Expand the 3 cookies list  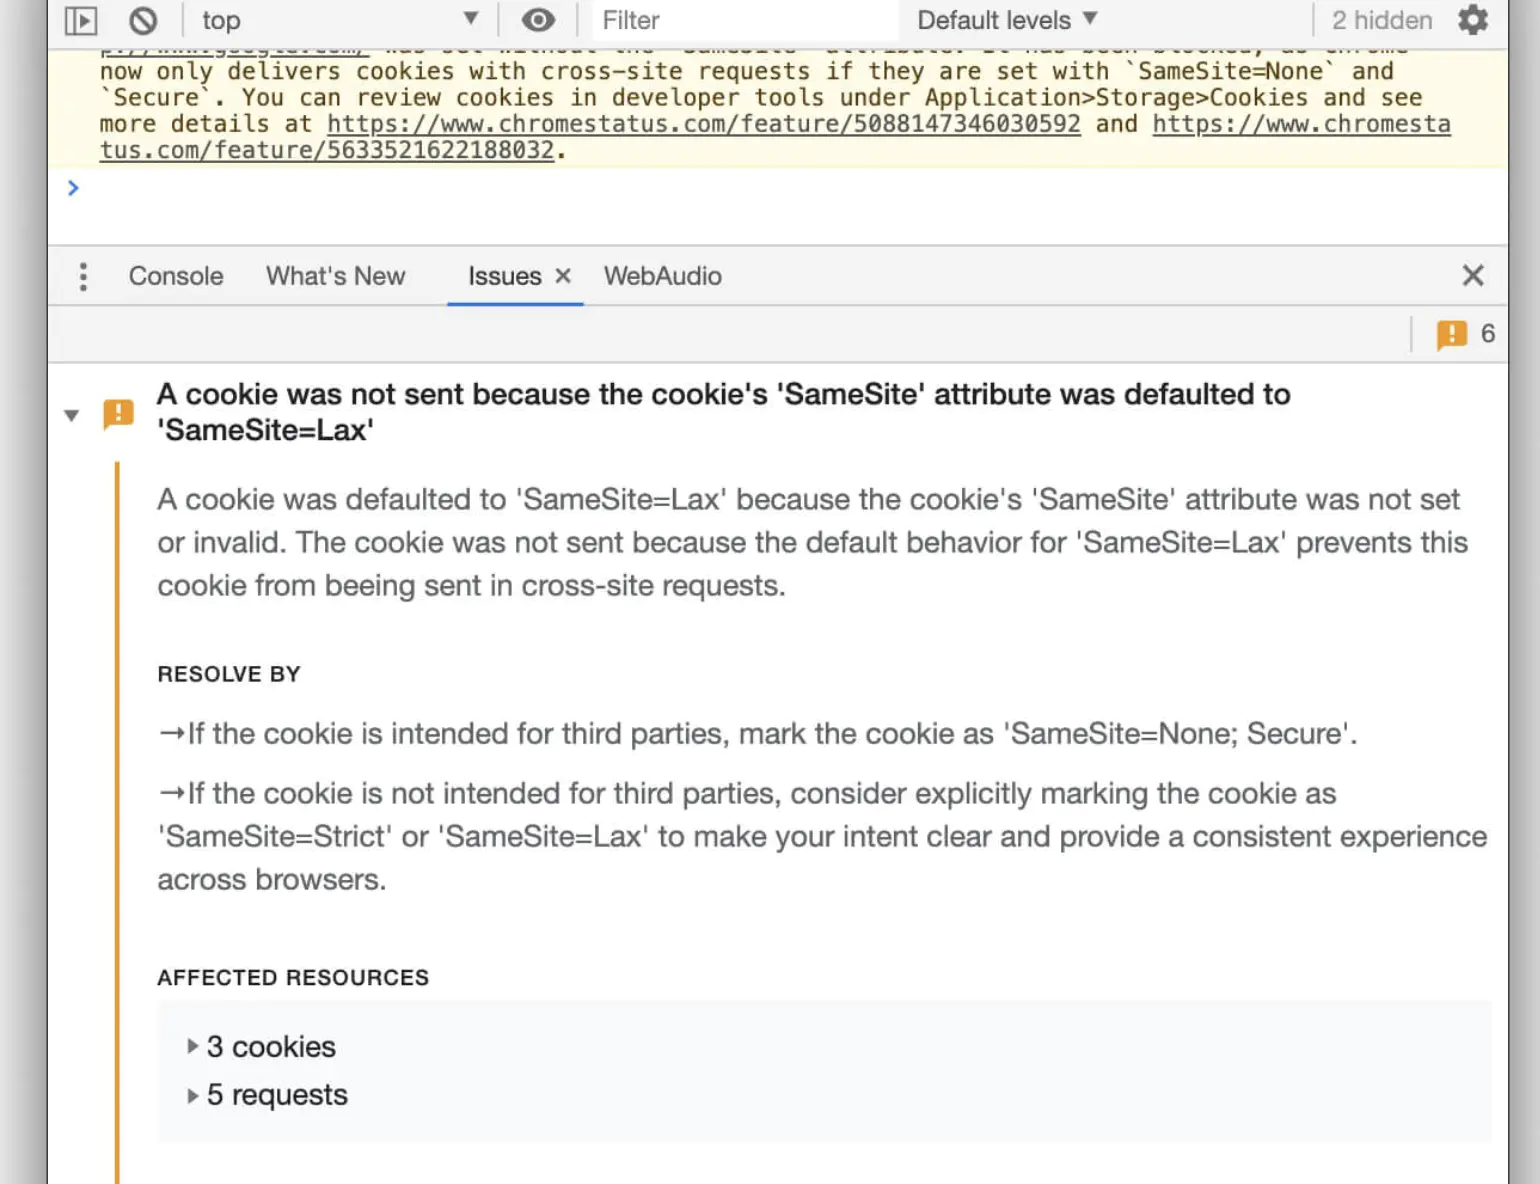(x=193, y=1047)
